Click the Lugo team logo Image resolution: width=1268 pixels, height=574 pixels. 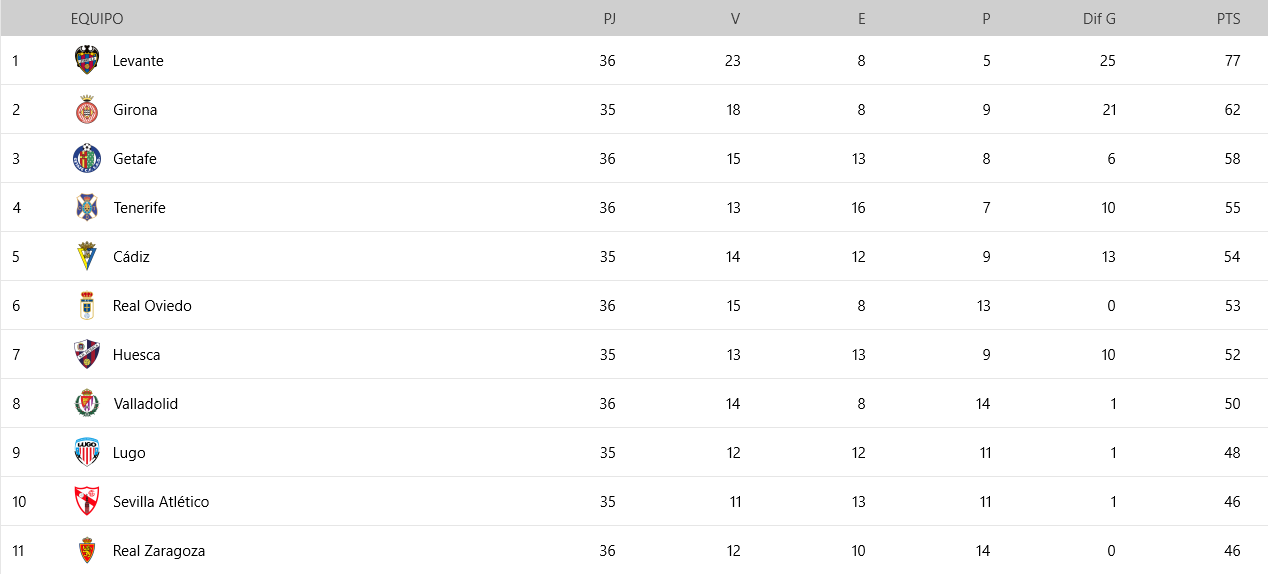pos(87,452)
